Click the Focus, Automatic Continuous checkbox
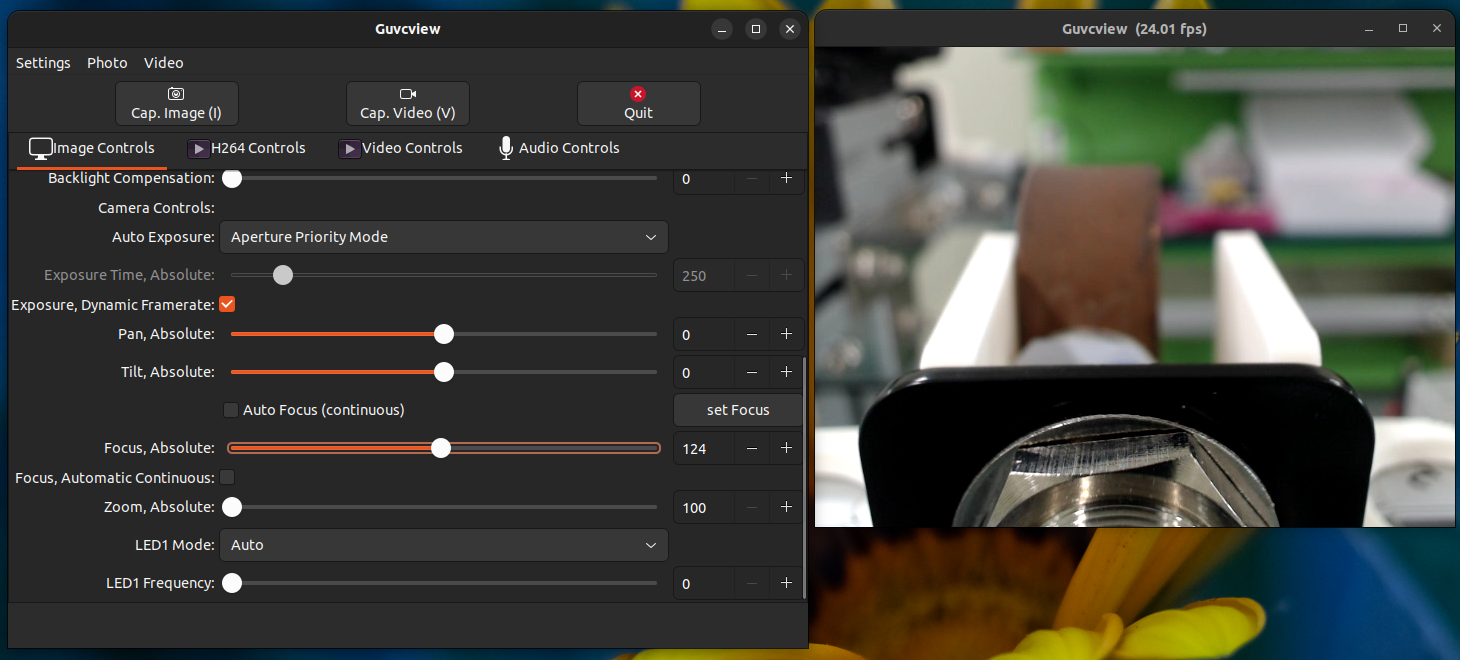The image size is (1460, 660). [x=227, y=478]
